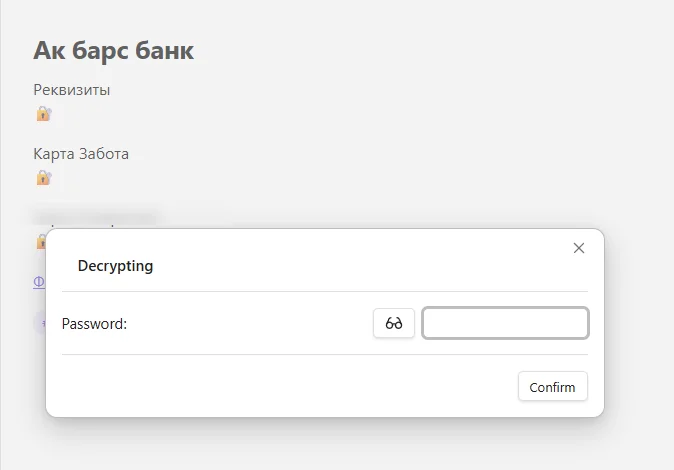Click the left pane border line

pyautogui.click(x=0, y=235)
